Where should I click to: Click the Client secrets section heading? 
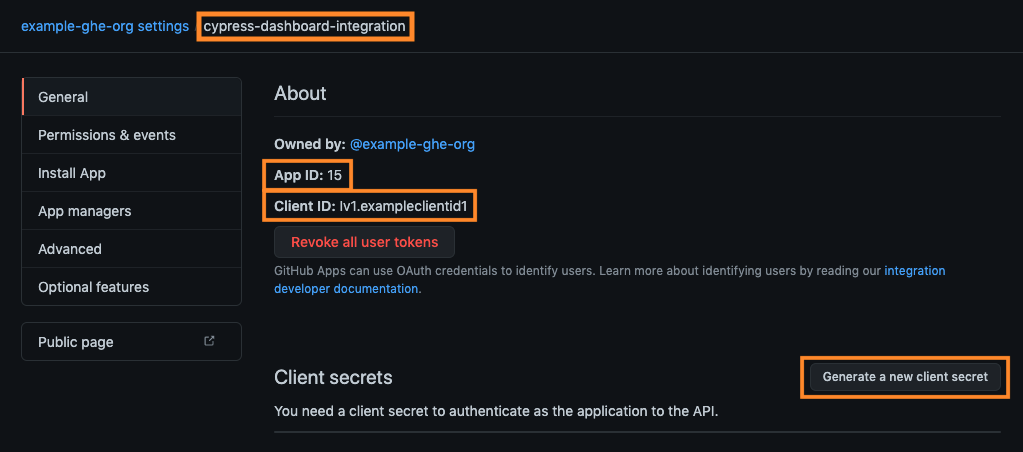coord(333,377)
